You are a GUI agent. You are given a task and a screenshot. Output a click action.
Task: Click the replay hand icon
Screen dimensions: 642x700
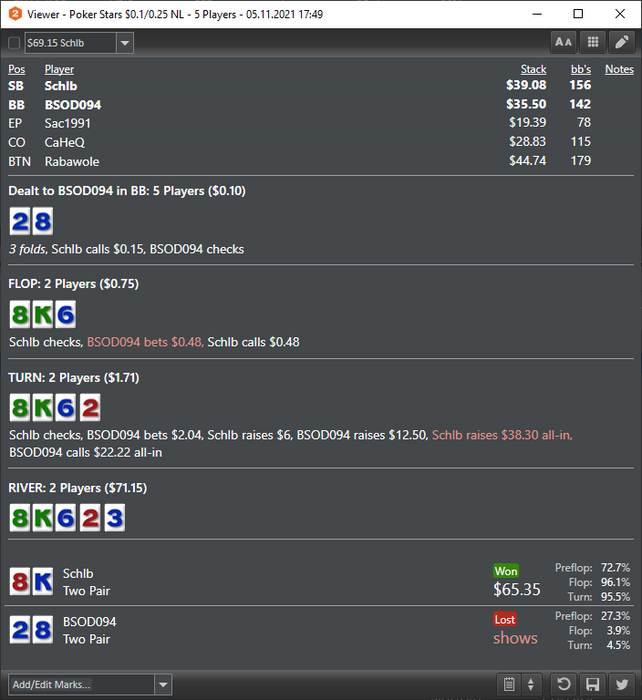click(563, 684)
